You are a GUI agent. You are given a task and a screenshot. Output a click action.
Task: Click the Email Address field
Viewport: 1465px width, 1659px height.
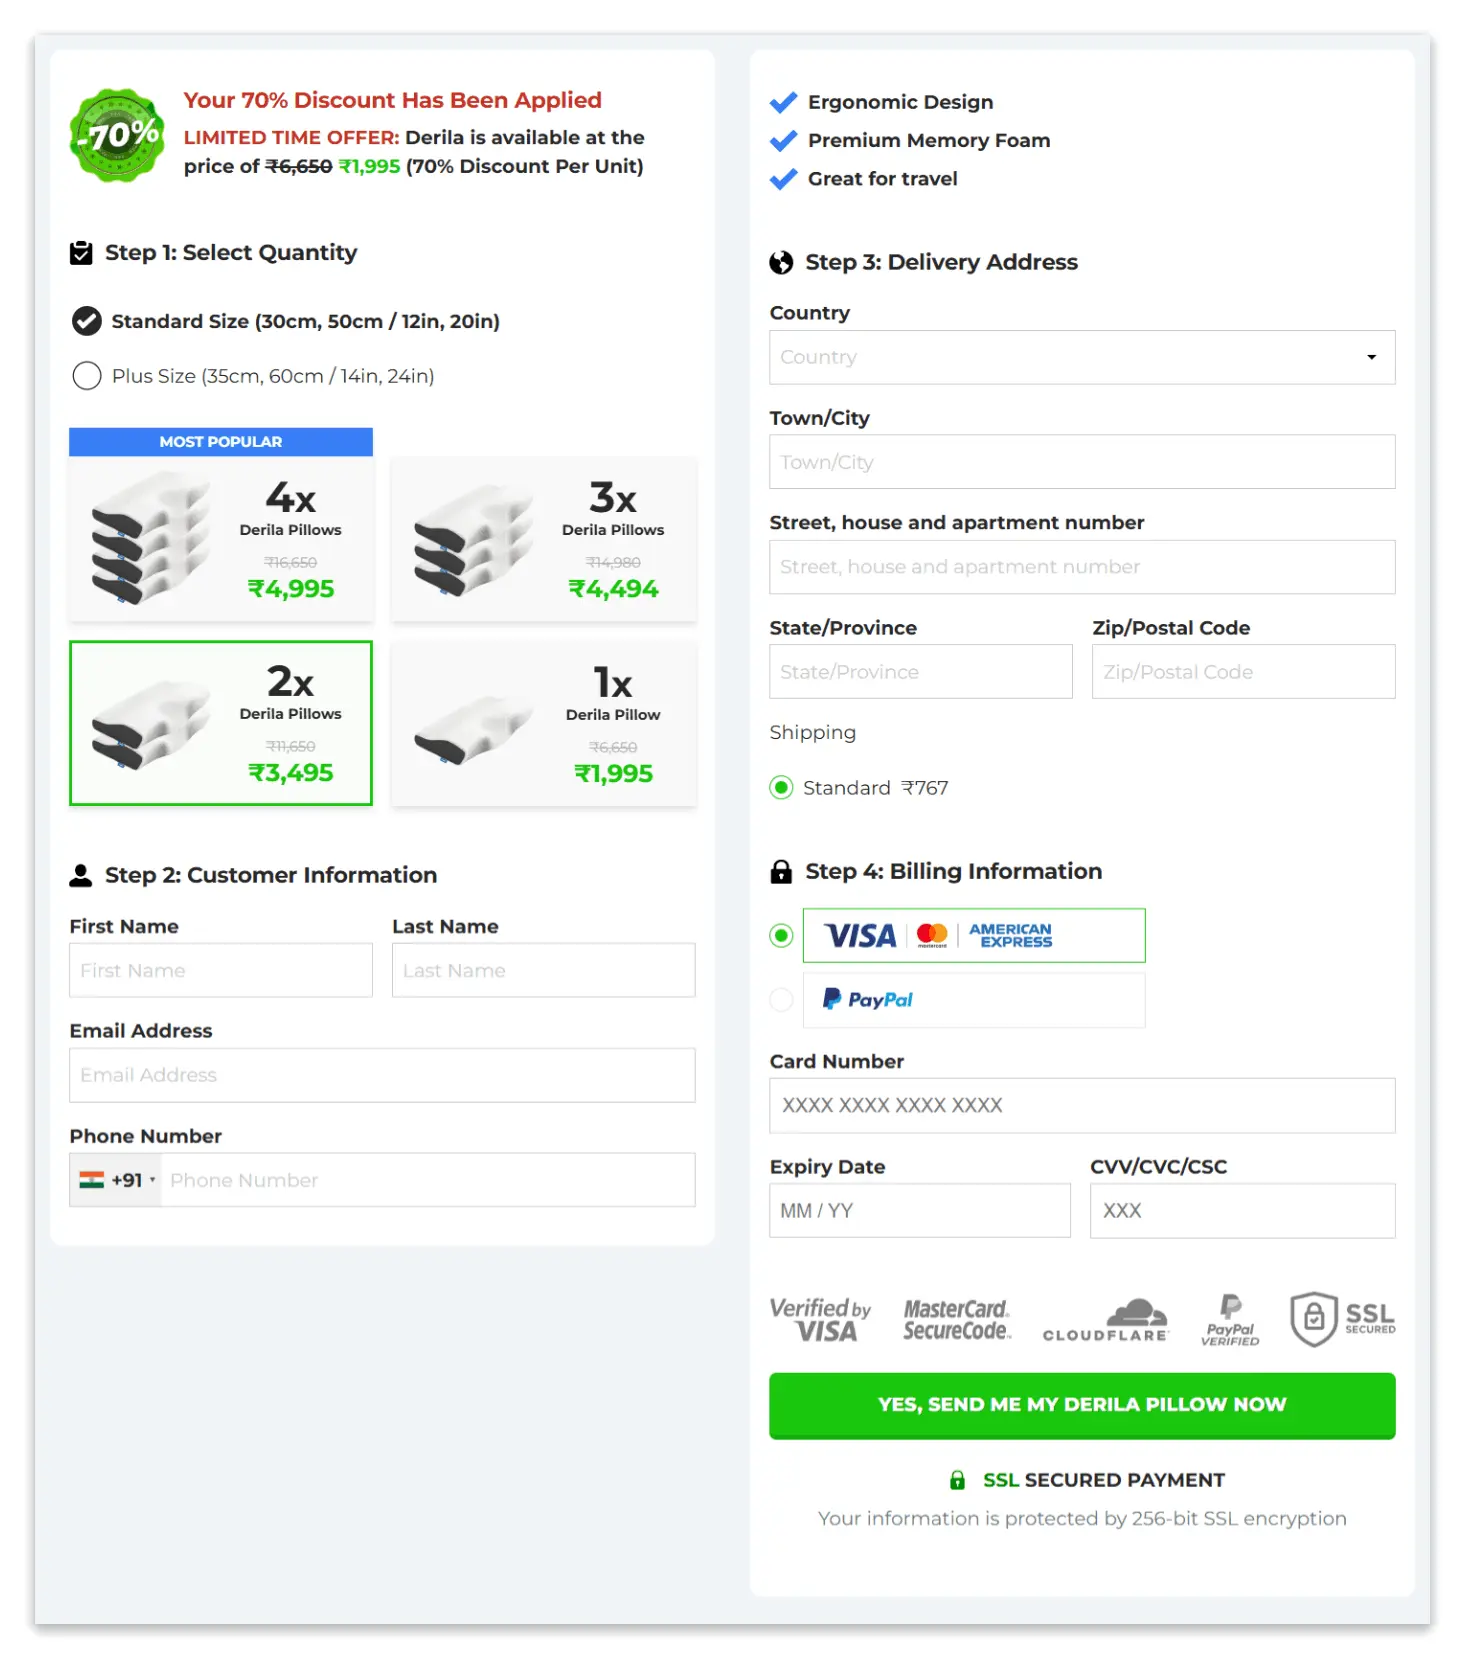(x=382, y=1075)
